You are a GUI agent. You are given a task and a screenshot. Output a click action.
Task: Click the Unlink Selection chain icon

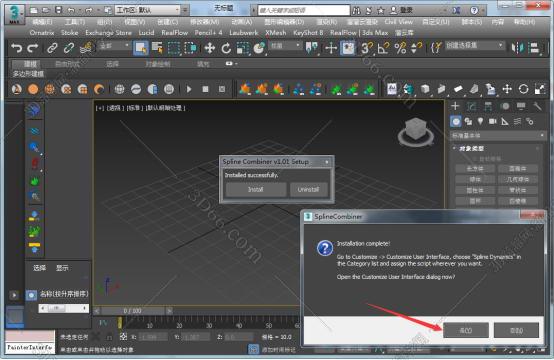[x=69, y=48]
